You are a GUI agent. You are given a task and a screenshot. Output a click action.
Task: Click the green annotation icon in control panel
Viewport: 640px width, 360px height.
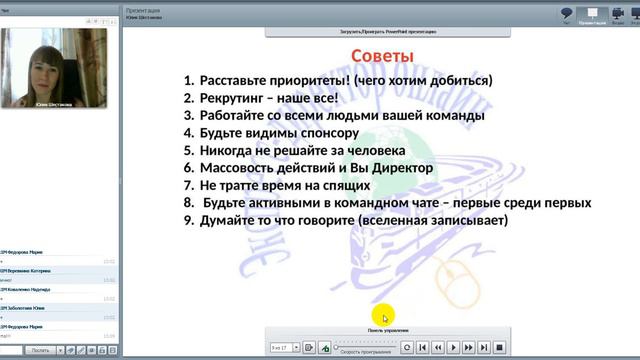(x=324, y=348)
